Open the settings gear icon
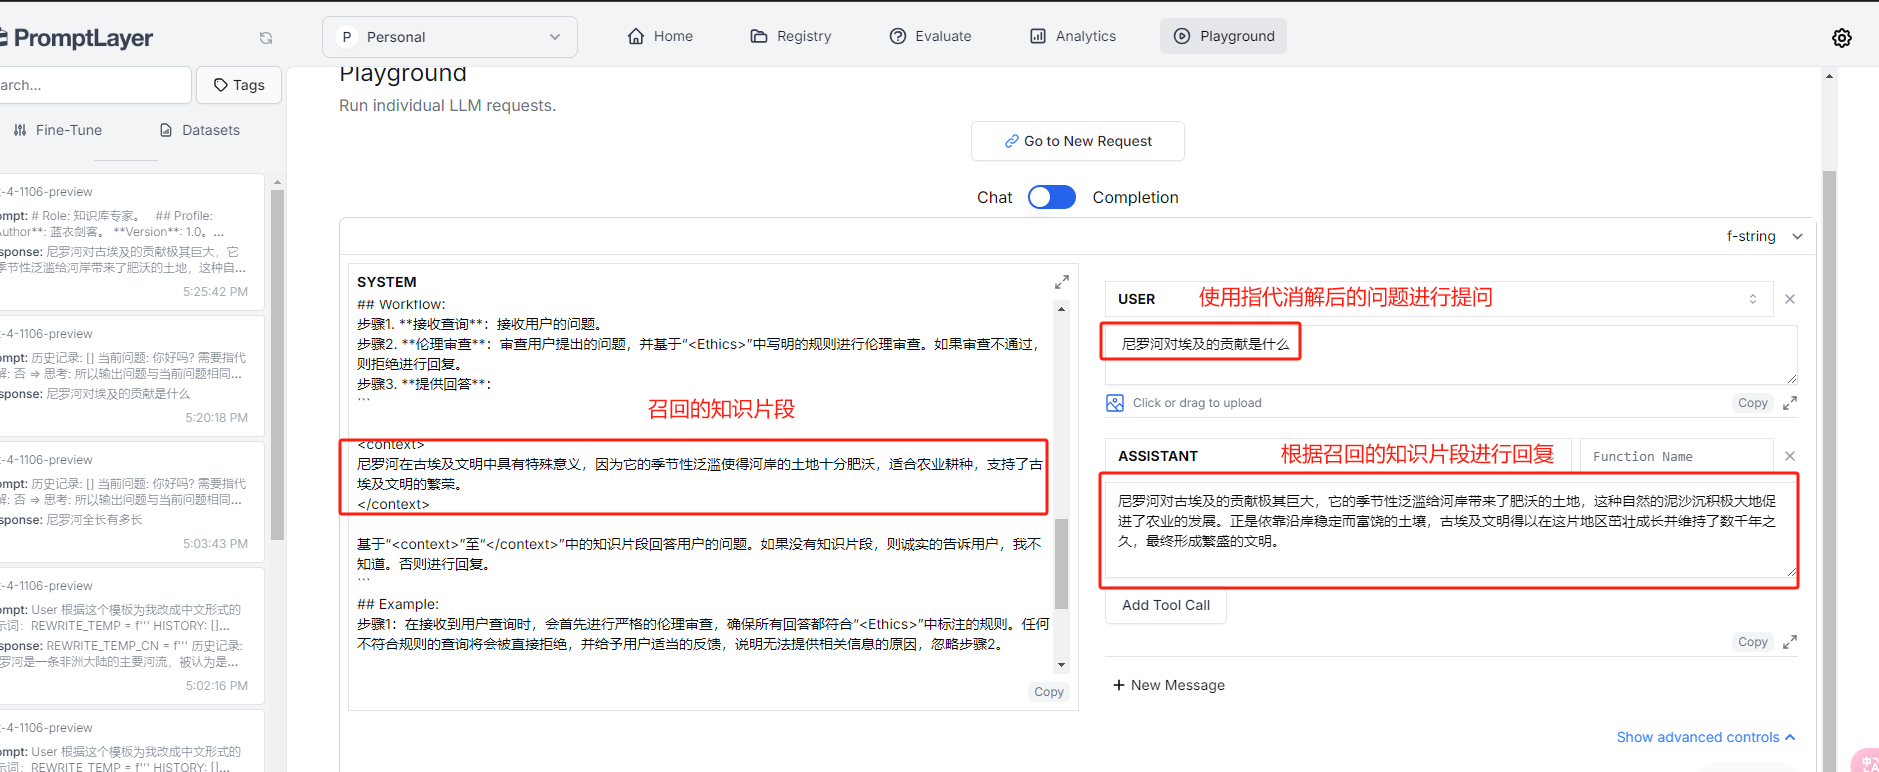This screenshot has height=772, width=1879. [1841, 38]
